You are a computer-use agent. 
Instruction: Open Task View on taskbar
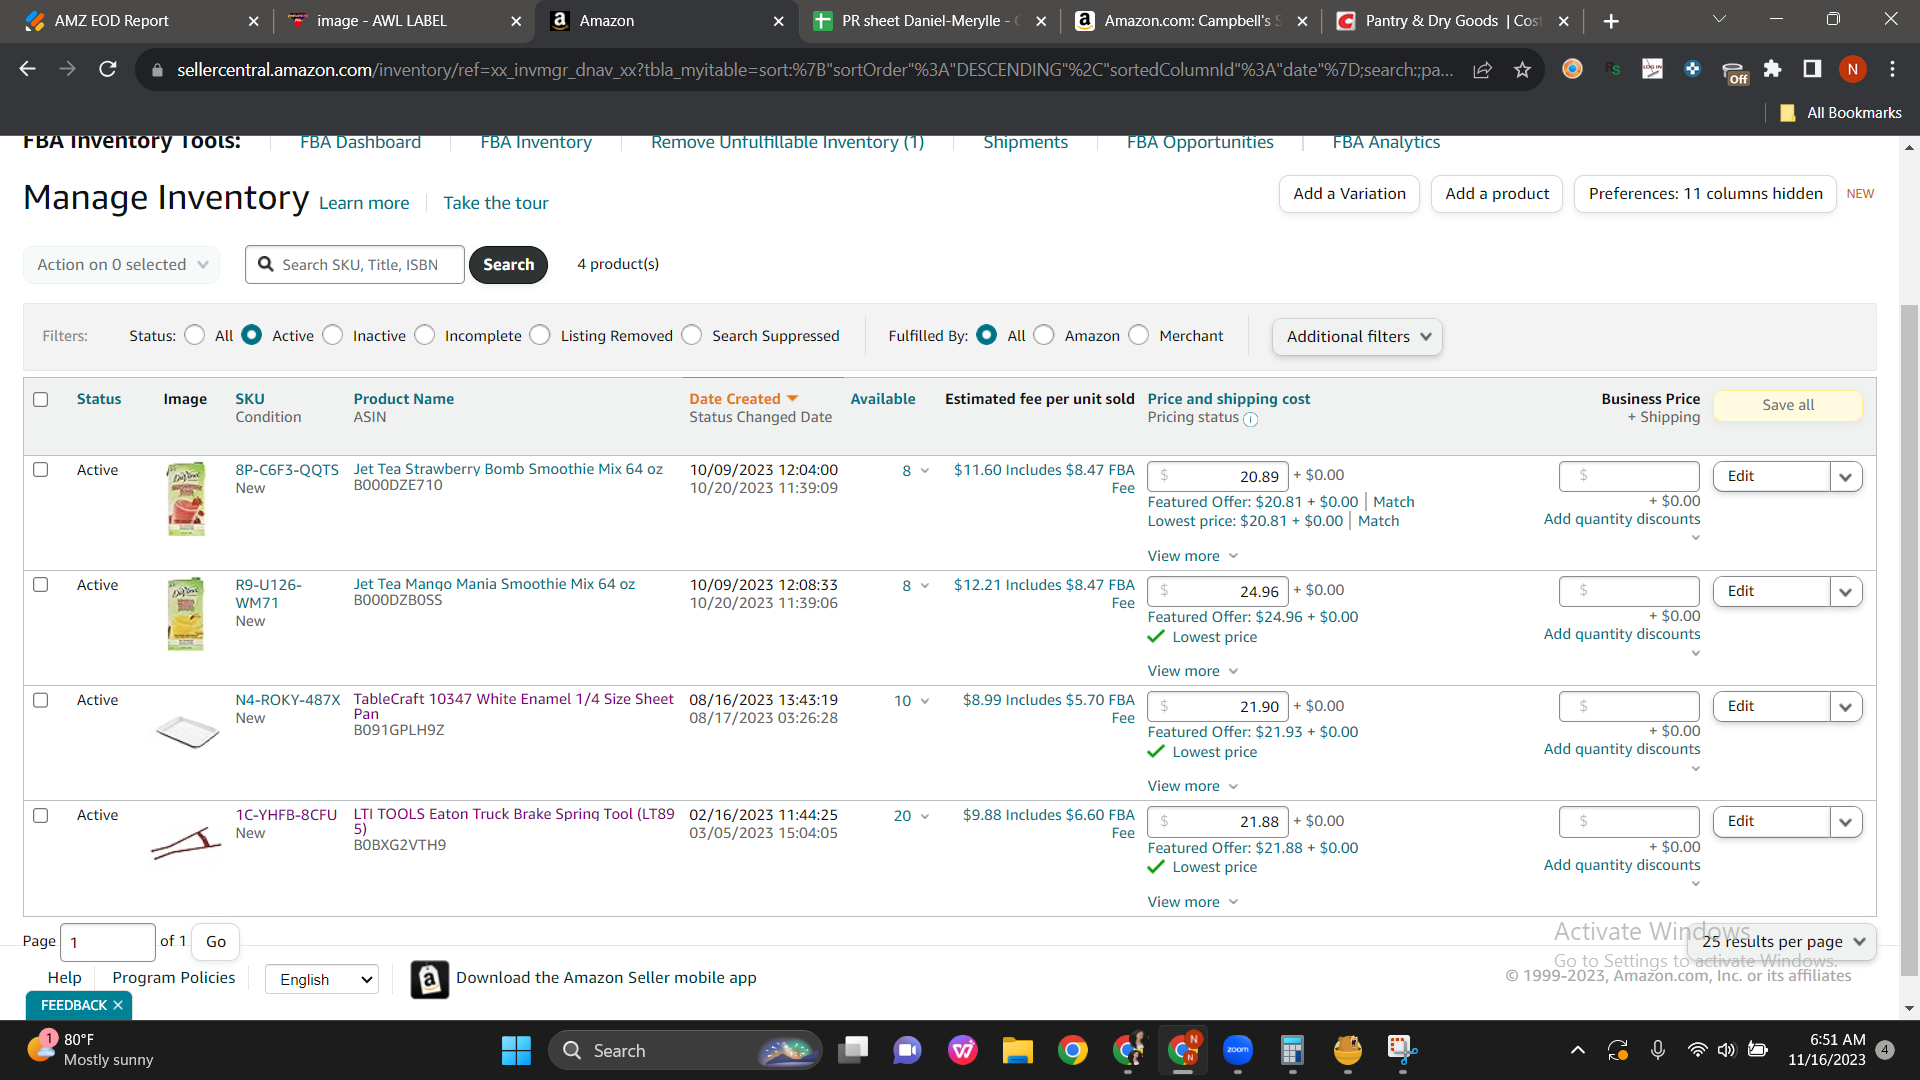[x=853, y=1050]
